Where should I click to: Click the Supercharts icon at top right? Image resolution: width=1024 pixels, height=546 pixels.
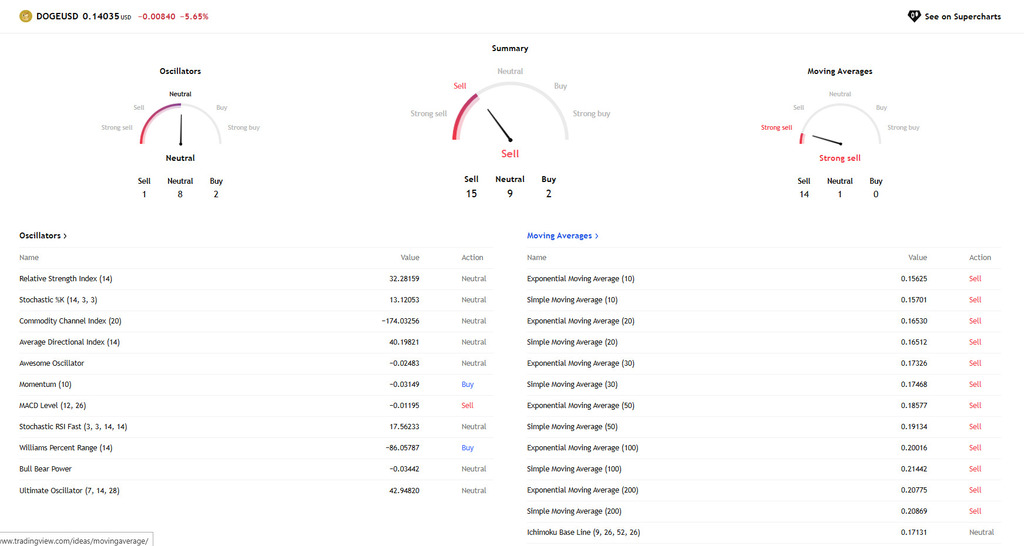click(913, 16)
